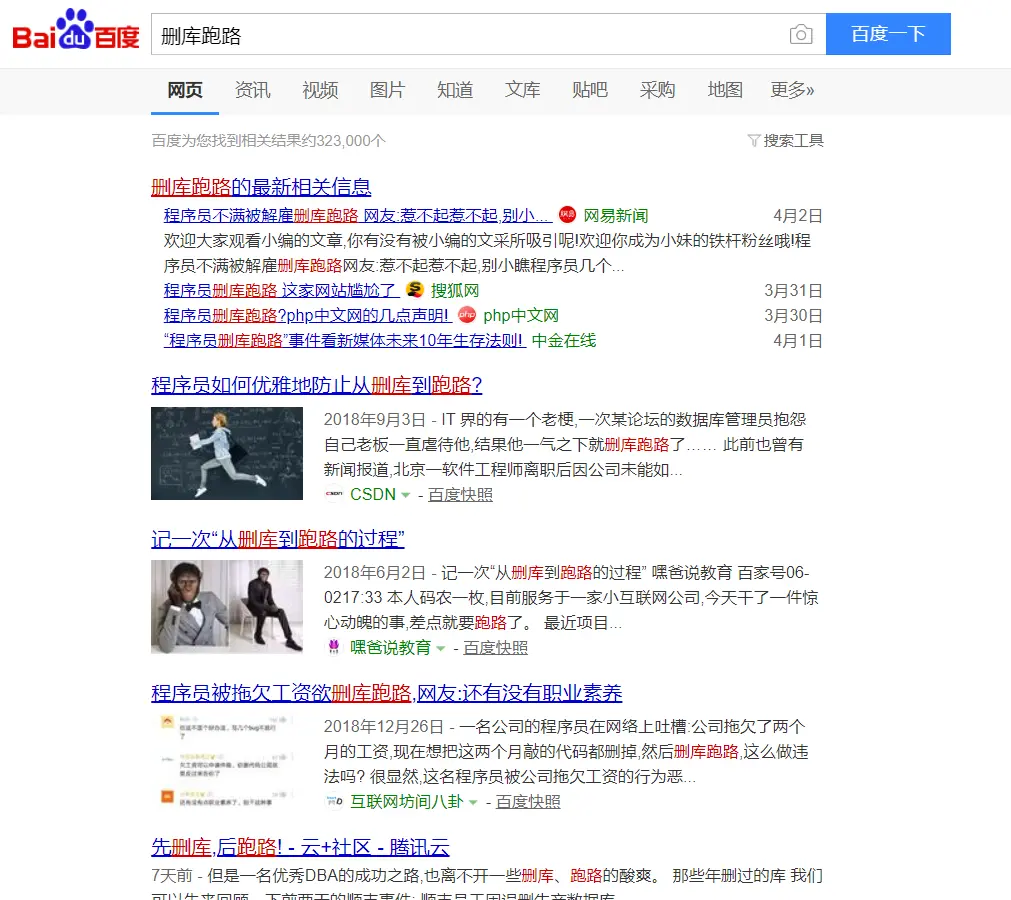Click the 搜狐网 source icon

point(415,290)
